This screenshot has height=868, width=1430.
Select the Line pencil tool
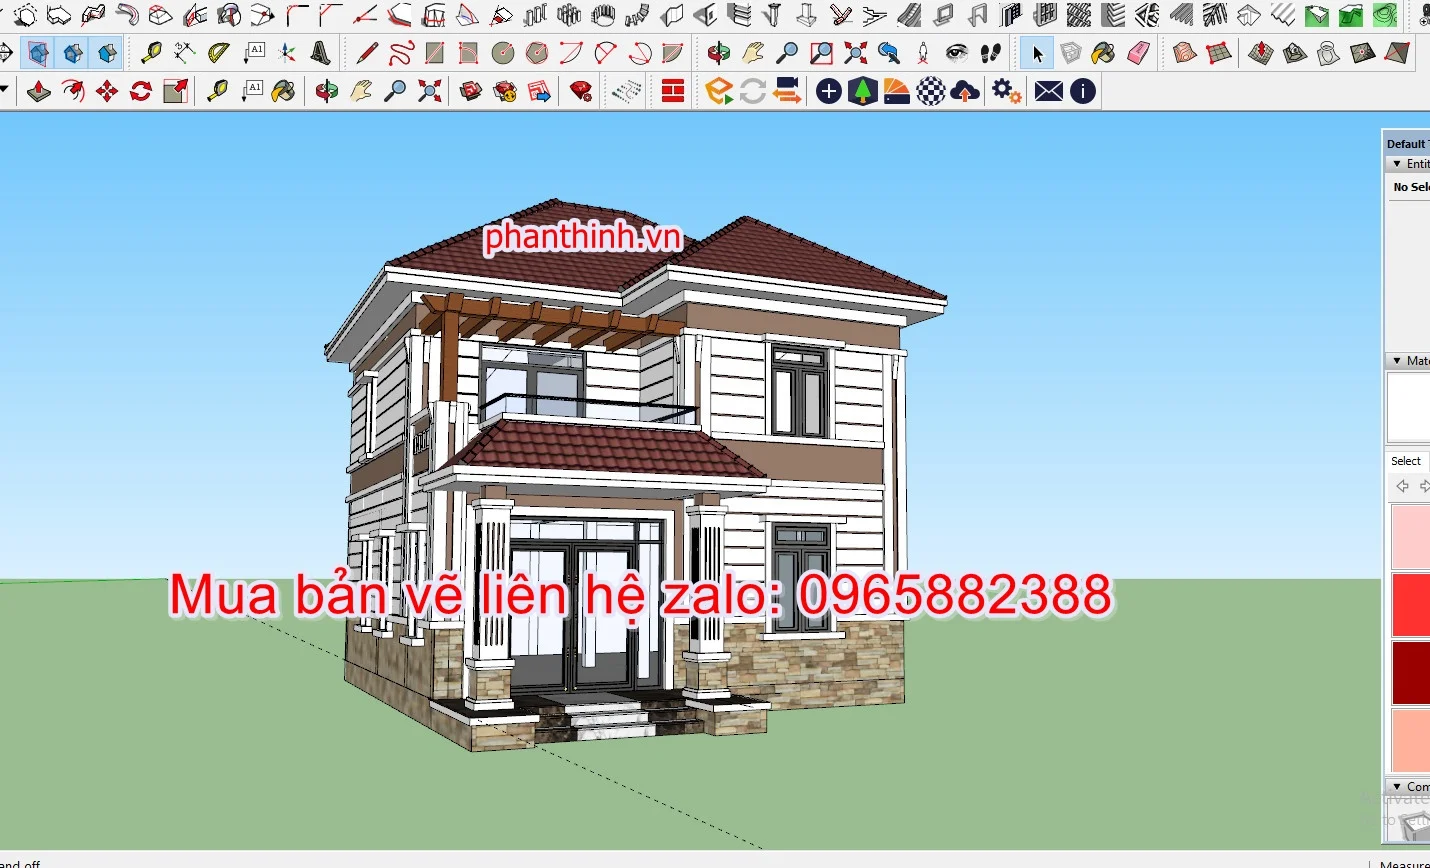[x=367, y=53]
